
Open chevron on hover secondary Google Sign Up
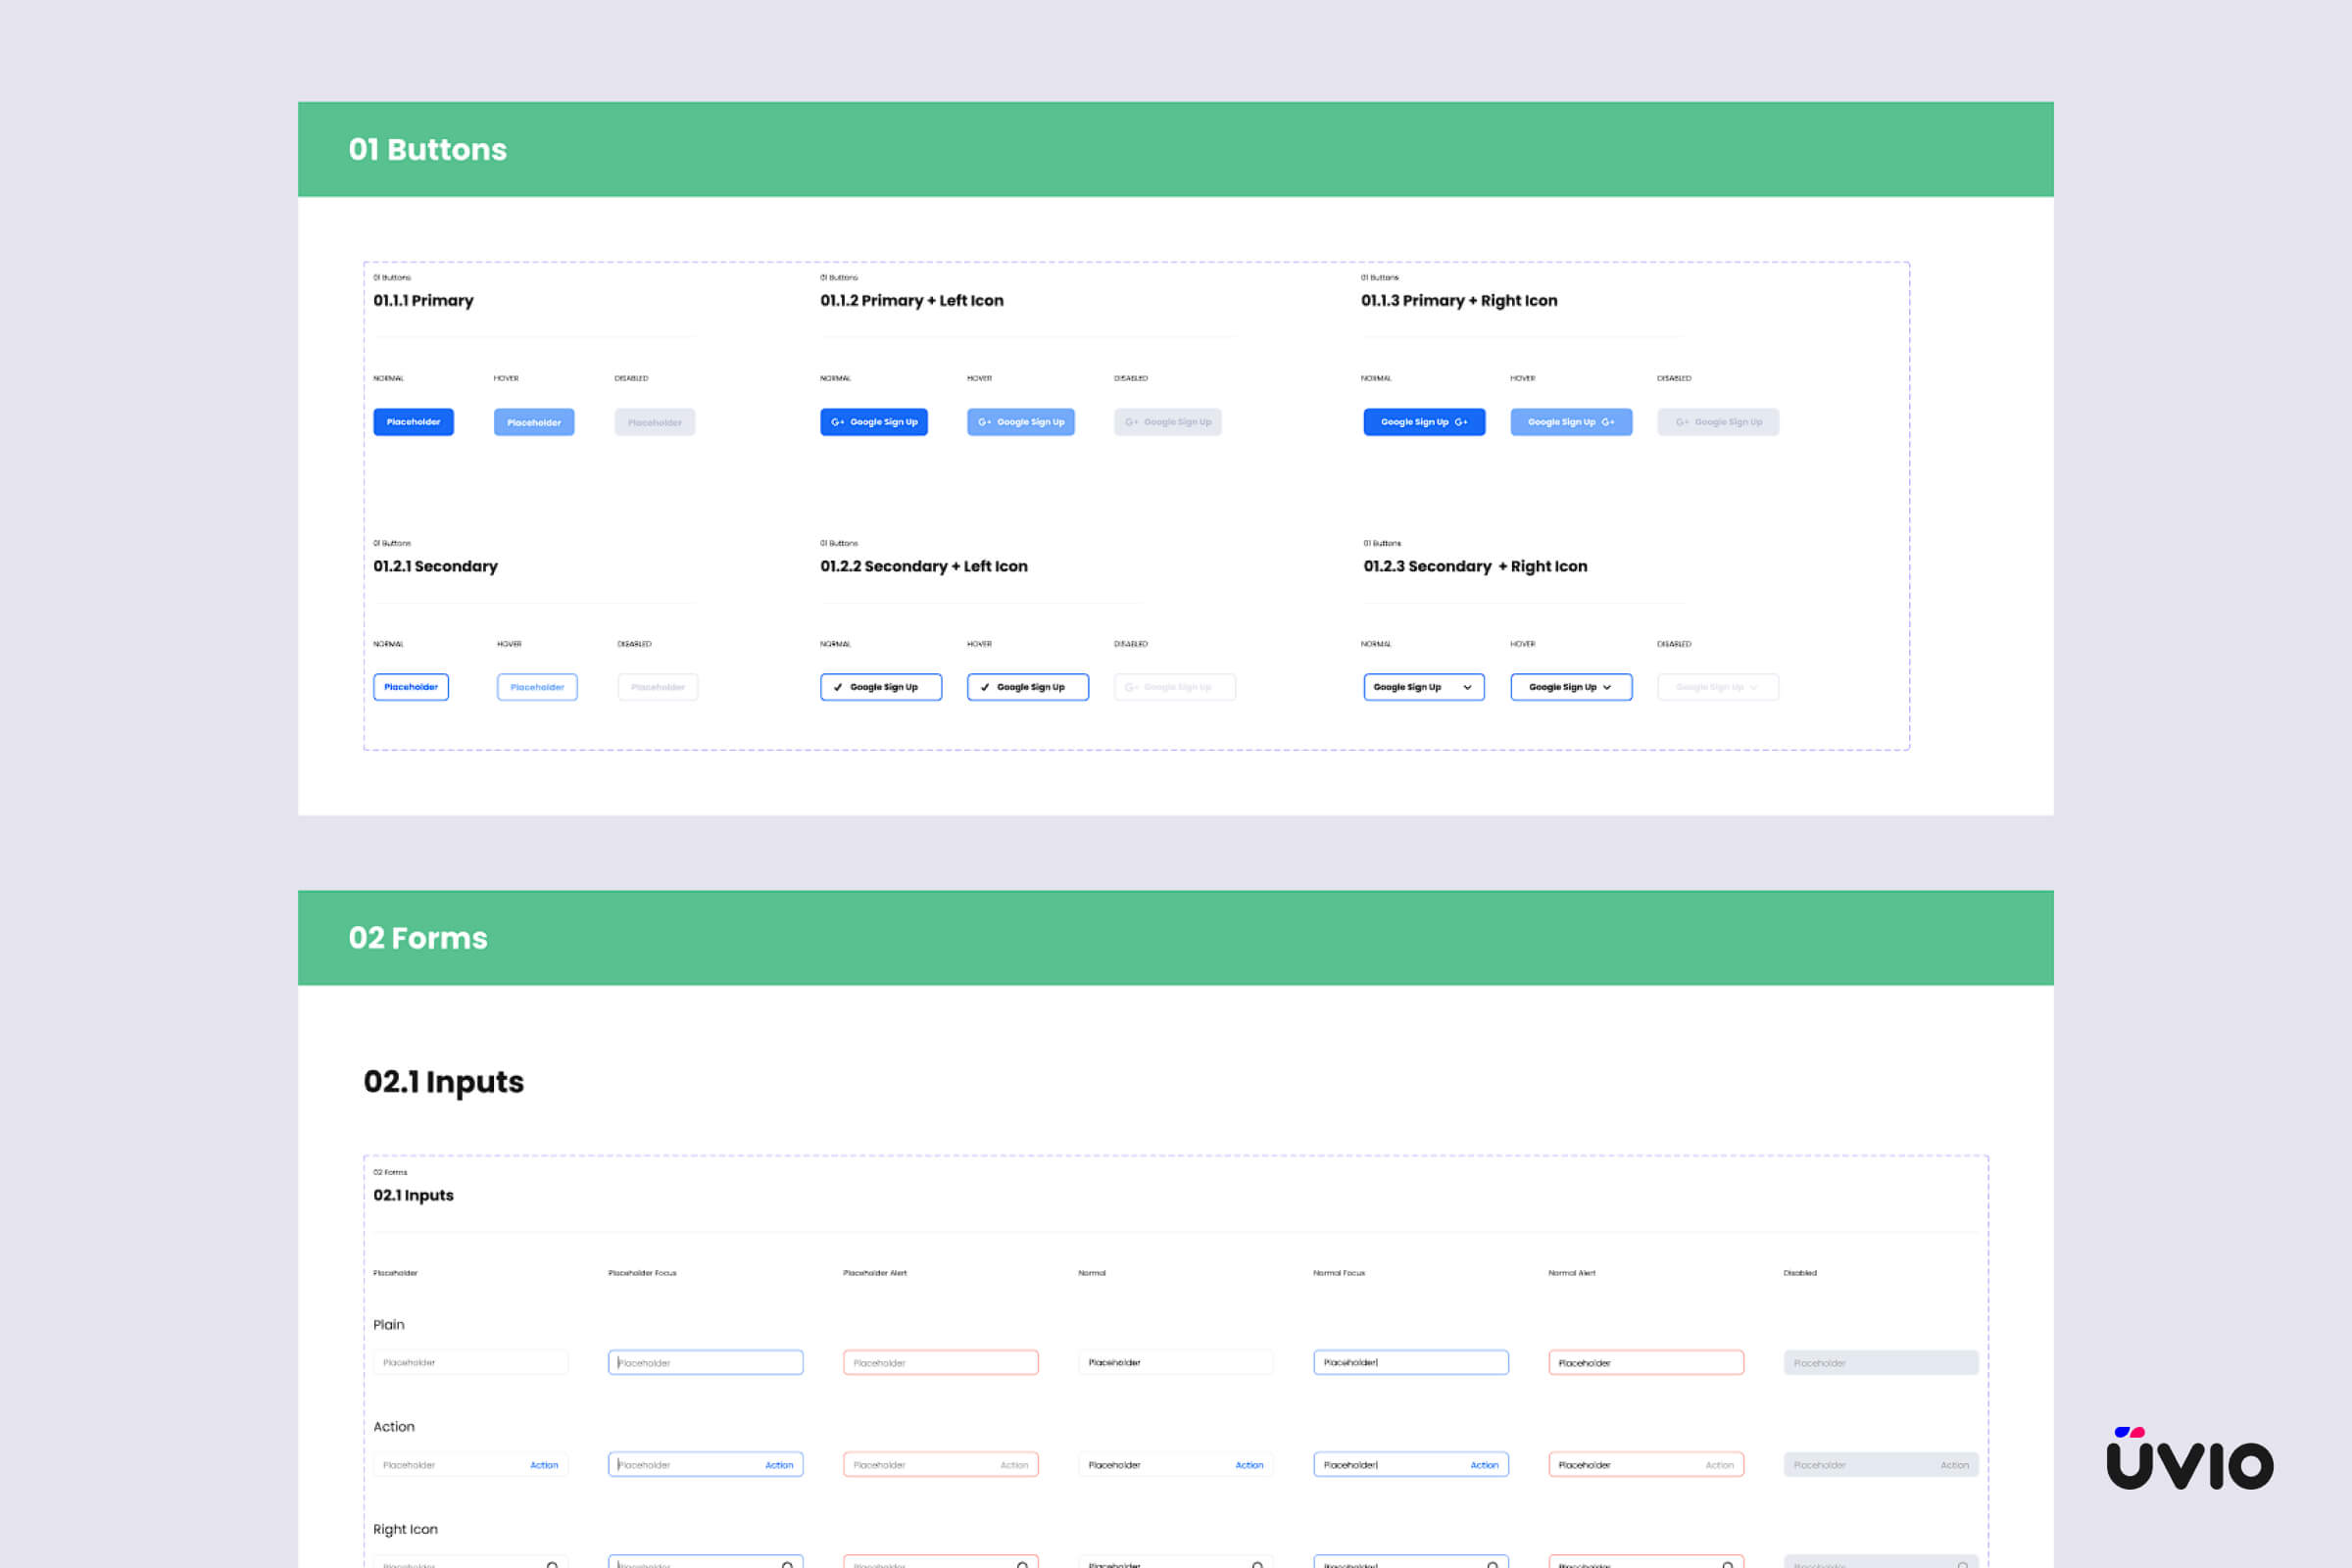[1607, 687]
